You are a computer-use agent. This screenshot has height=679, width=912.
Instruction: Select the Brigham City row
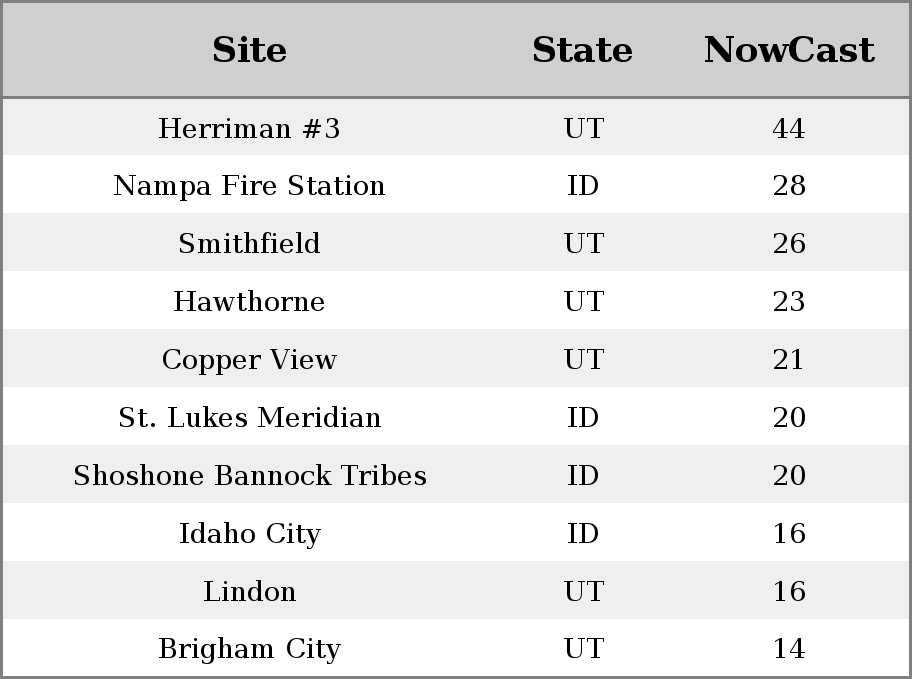click(x=456, y=648)
